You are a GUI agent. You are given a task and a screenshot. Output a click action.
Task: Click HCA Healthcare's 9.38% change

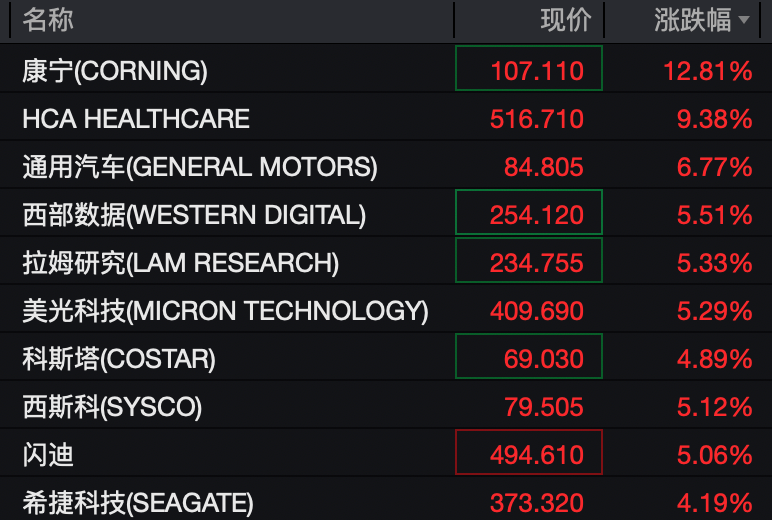click(714, 119)
